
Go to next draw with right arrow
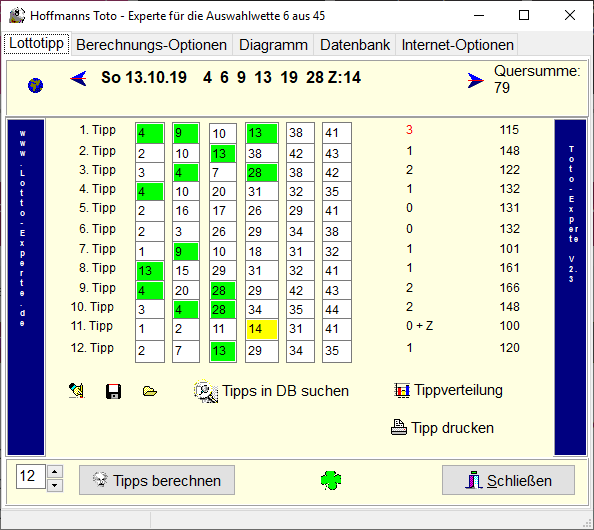(475, 80)
